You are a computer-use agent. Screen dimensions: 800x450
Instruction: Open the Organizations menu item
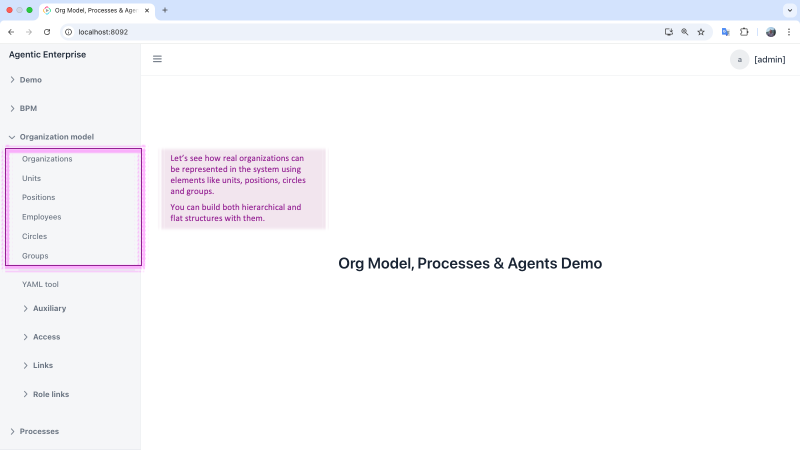point(47,159)
